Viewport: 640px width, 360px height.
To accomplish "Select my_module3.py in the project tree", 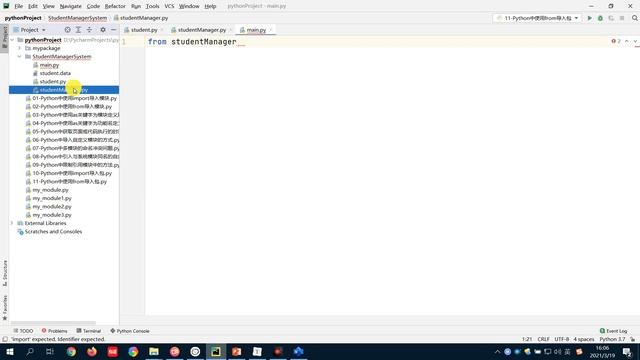I will point(52,215).
